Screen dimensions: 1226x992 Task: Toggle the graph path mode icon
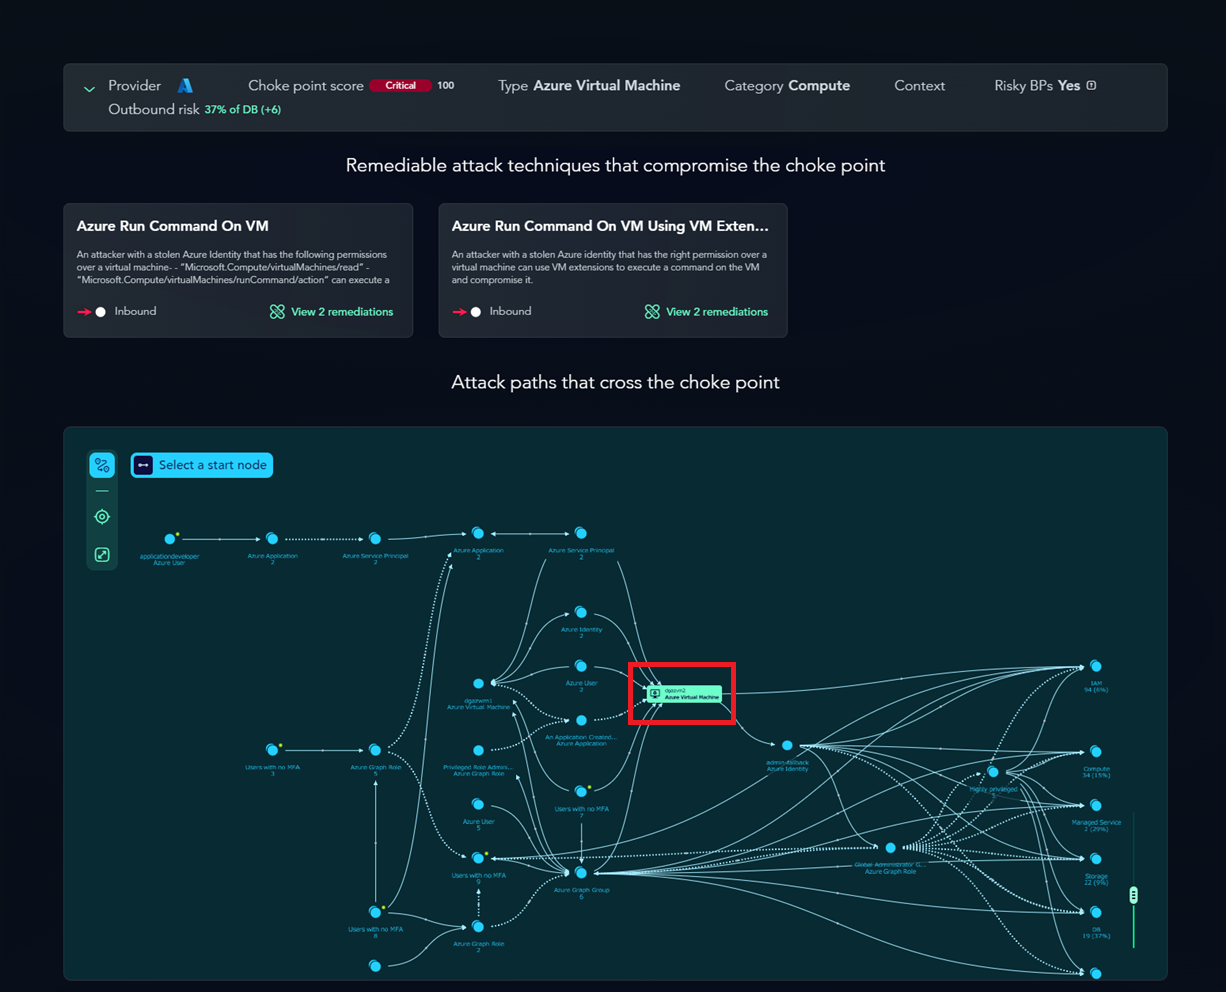102,465
